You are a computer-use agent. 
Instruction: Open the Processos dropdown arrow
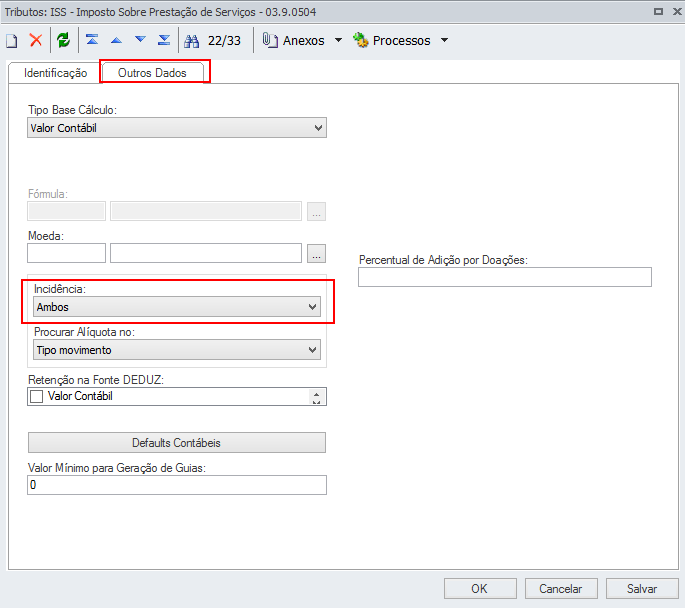pyautogui.click(x=444, y=40)
